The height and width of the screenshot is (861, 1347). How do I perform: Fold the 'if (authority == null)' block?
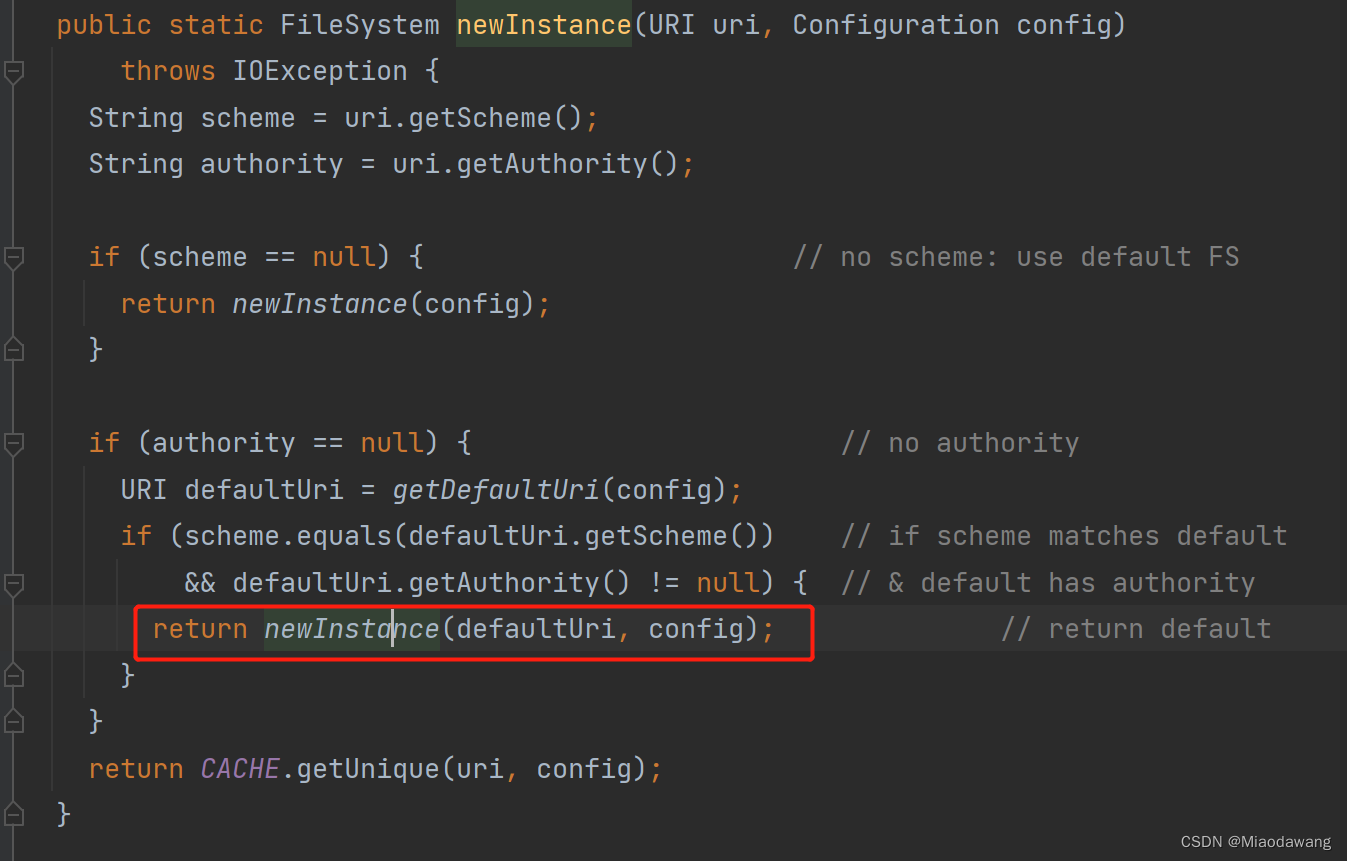(x=13, y=444)
